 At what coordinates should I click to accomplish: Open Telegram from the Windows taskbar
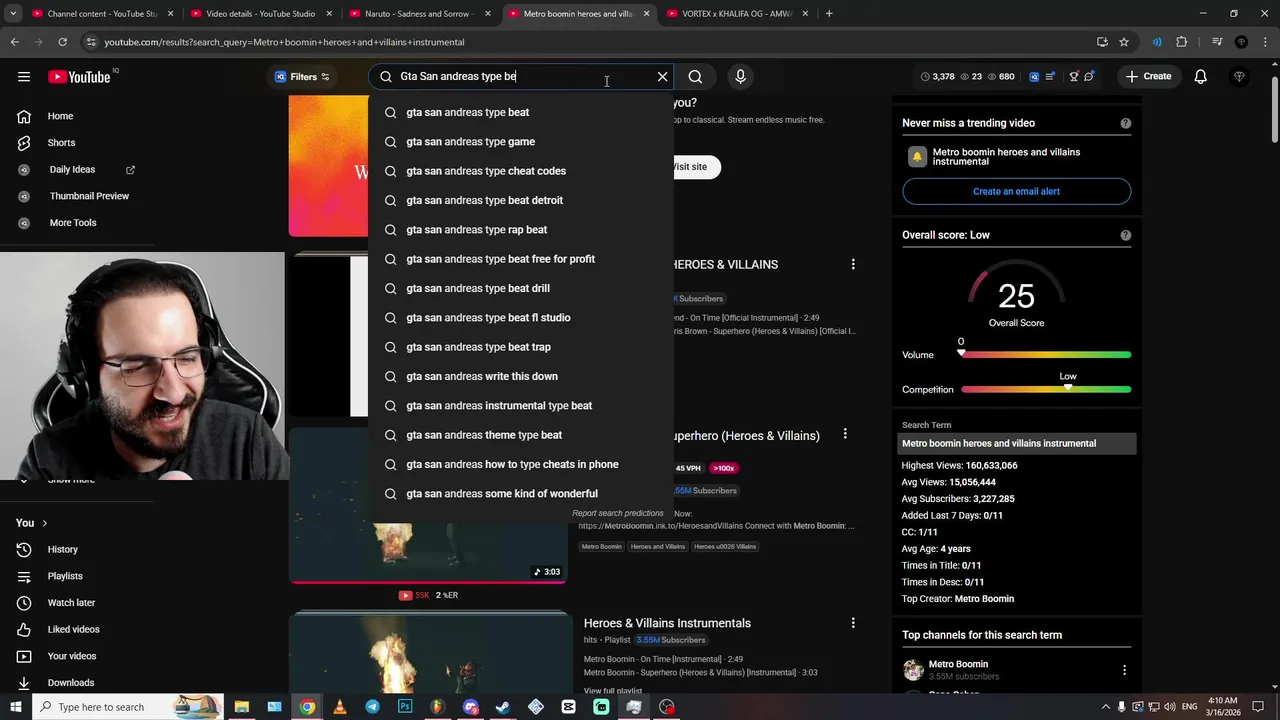pyautogui.click(x=372, y=707)
